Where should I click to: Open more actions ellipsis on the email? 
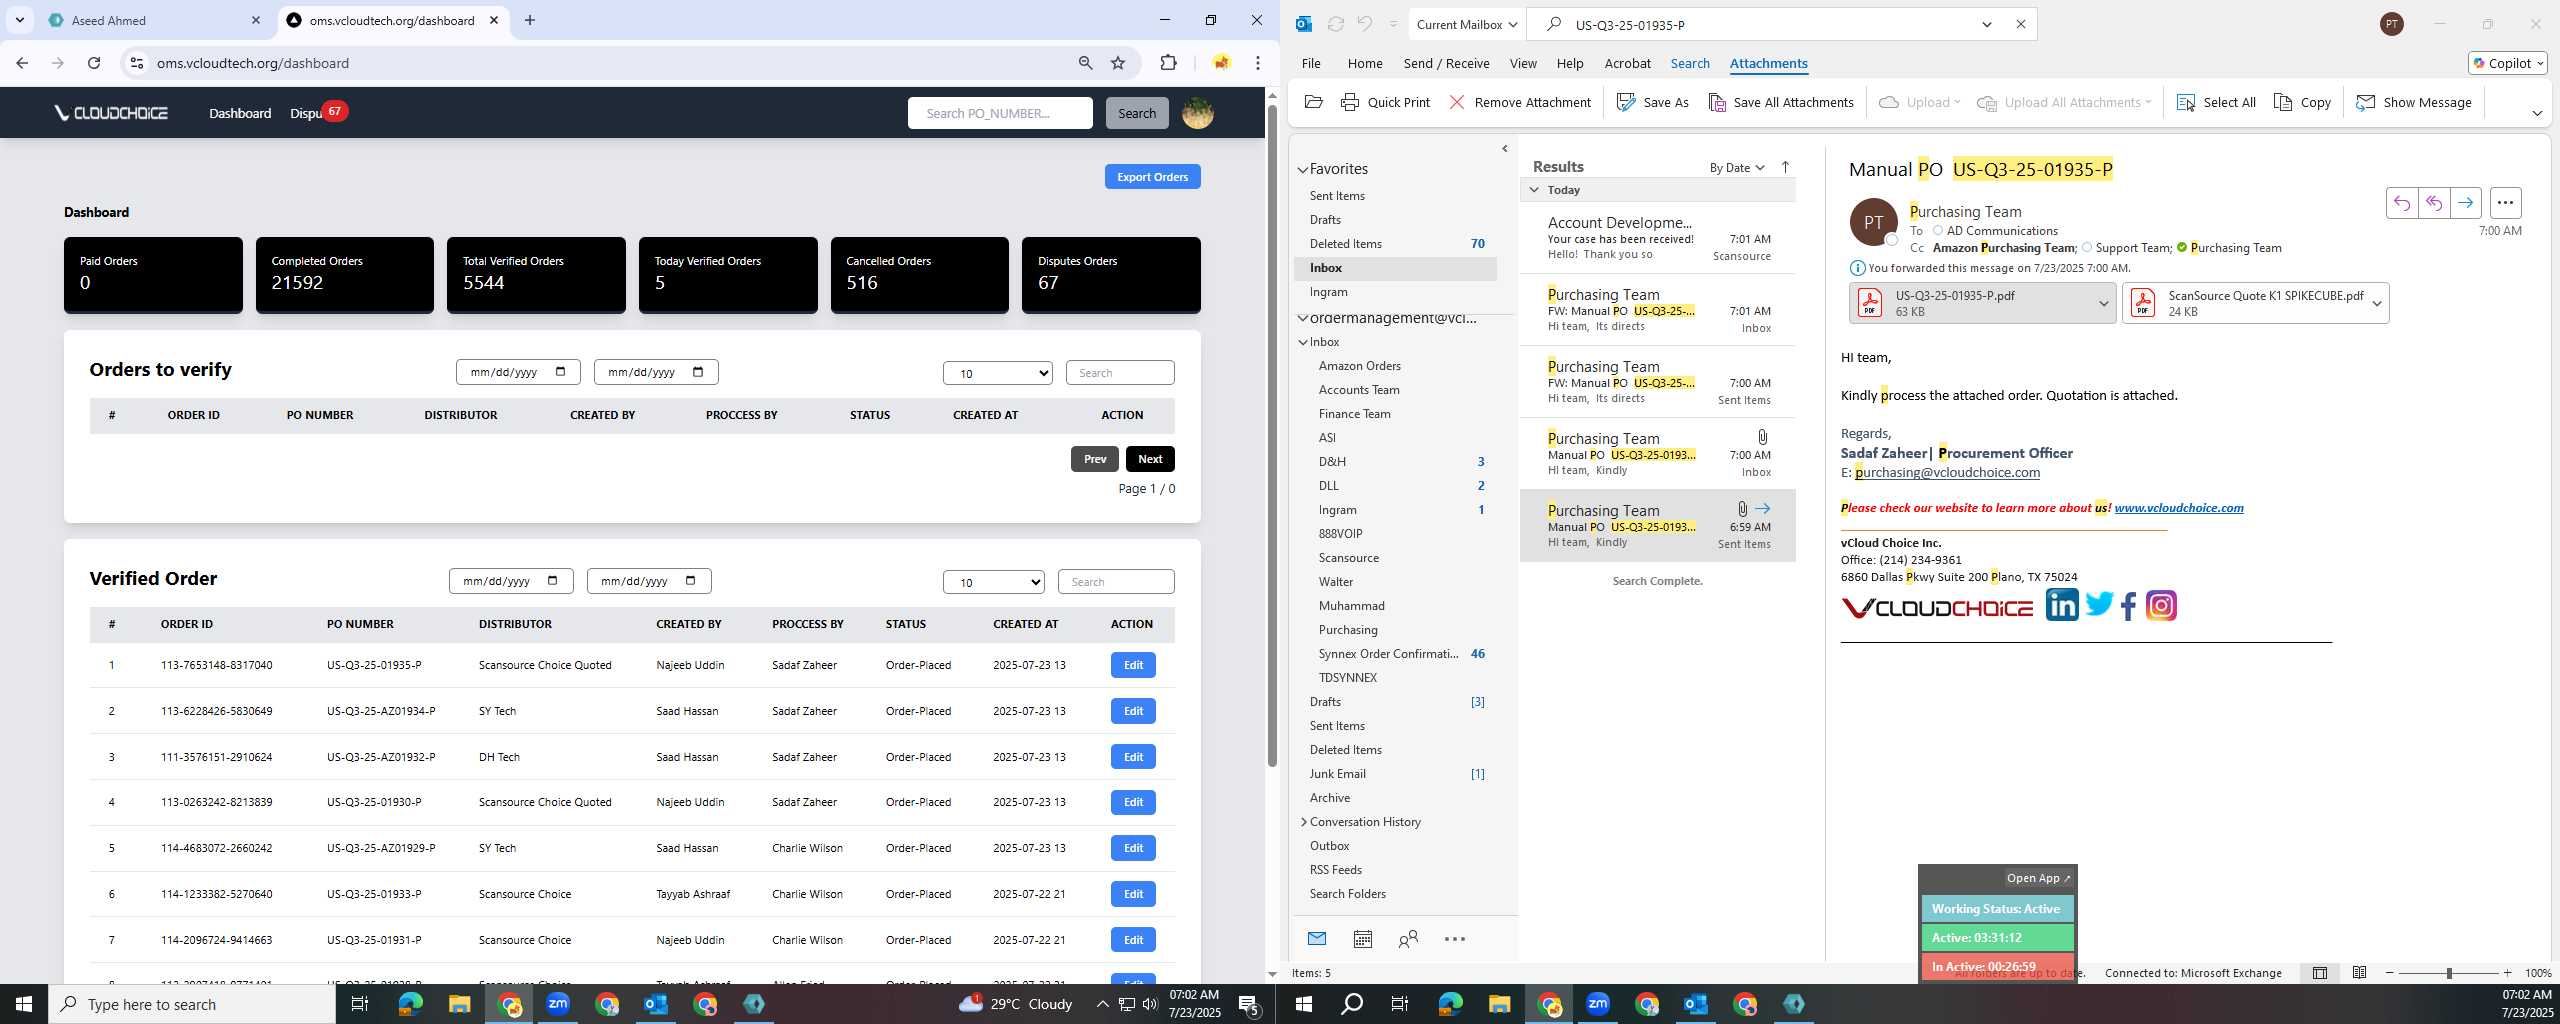(x=2505, y=203)
